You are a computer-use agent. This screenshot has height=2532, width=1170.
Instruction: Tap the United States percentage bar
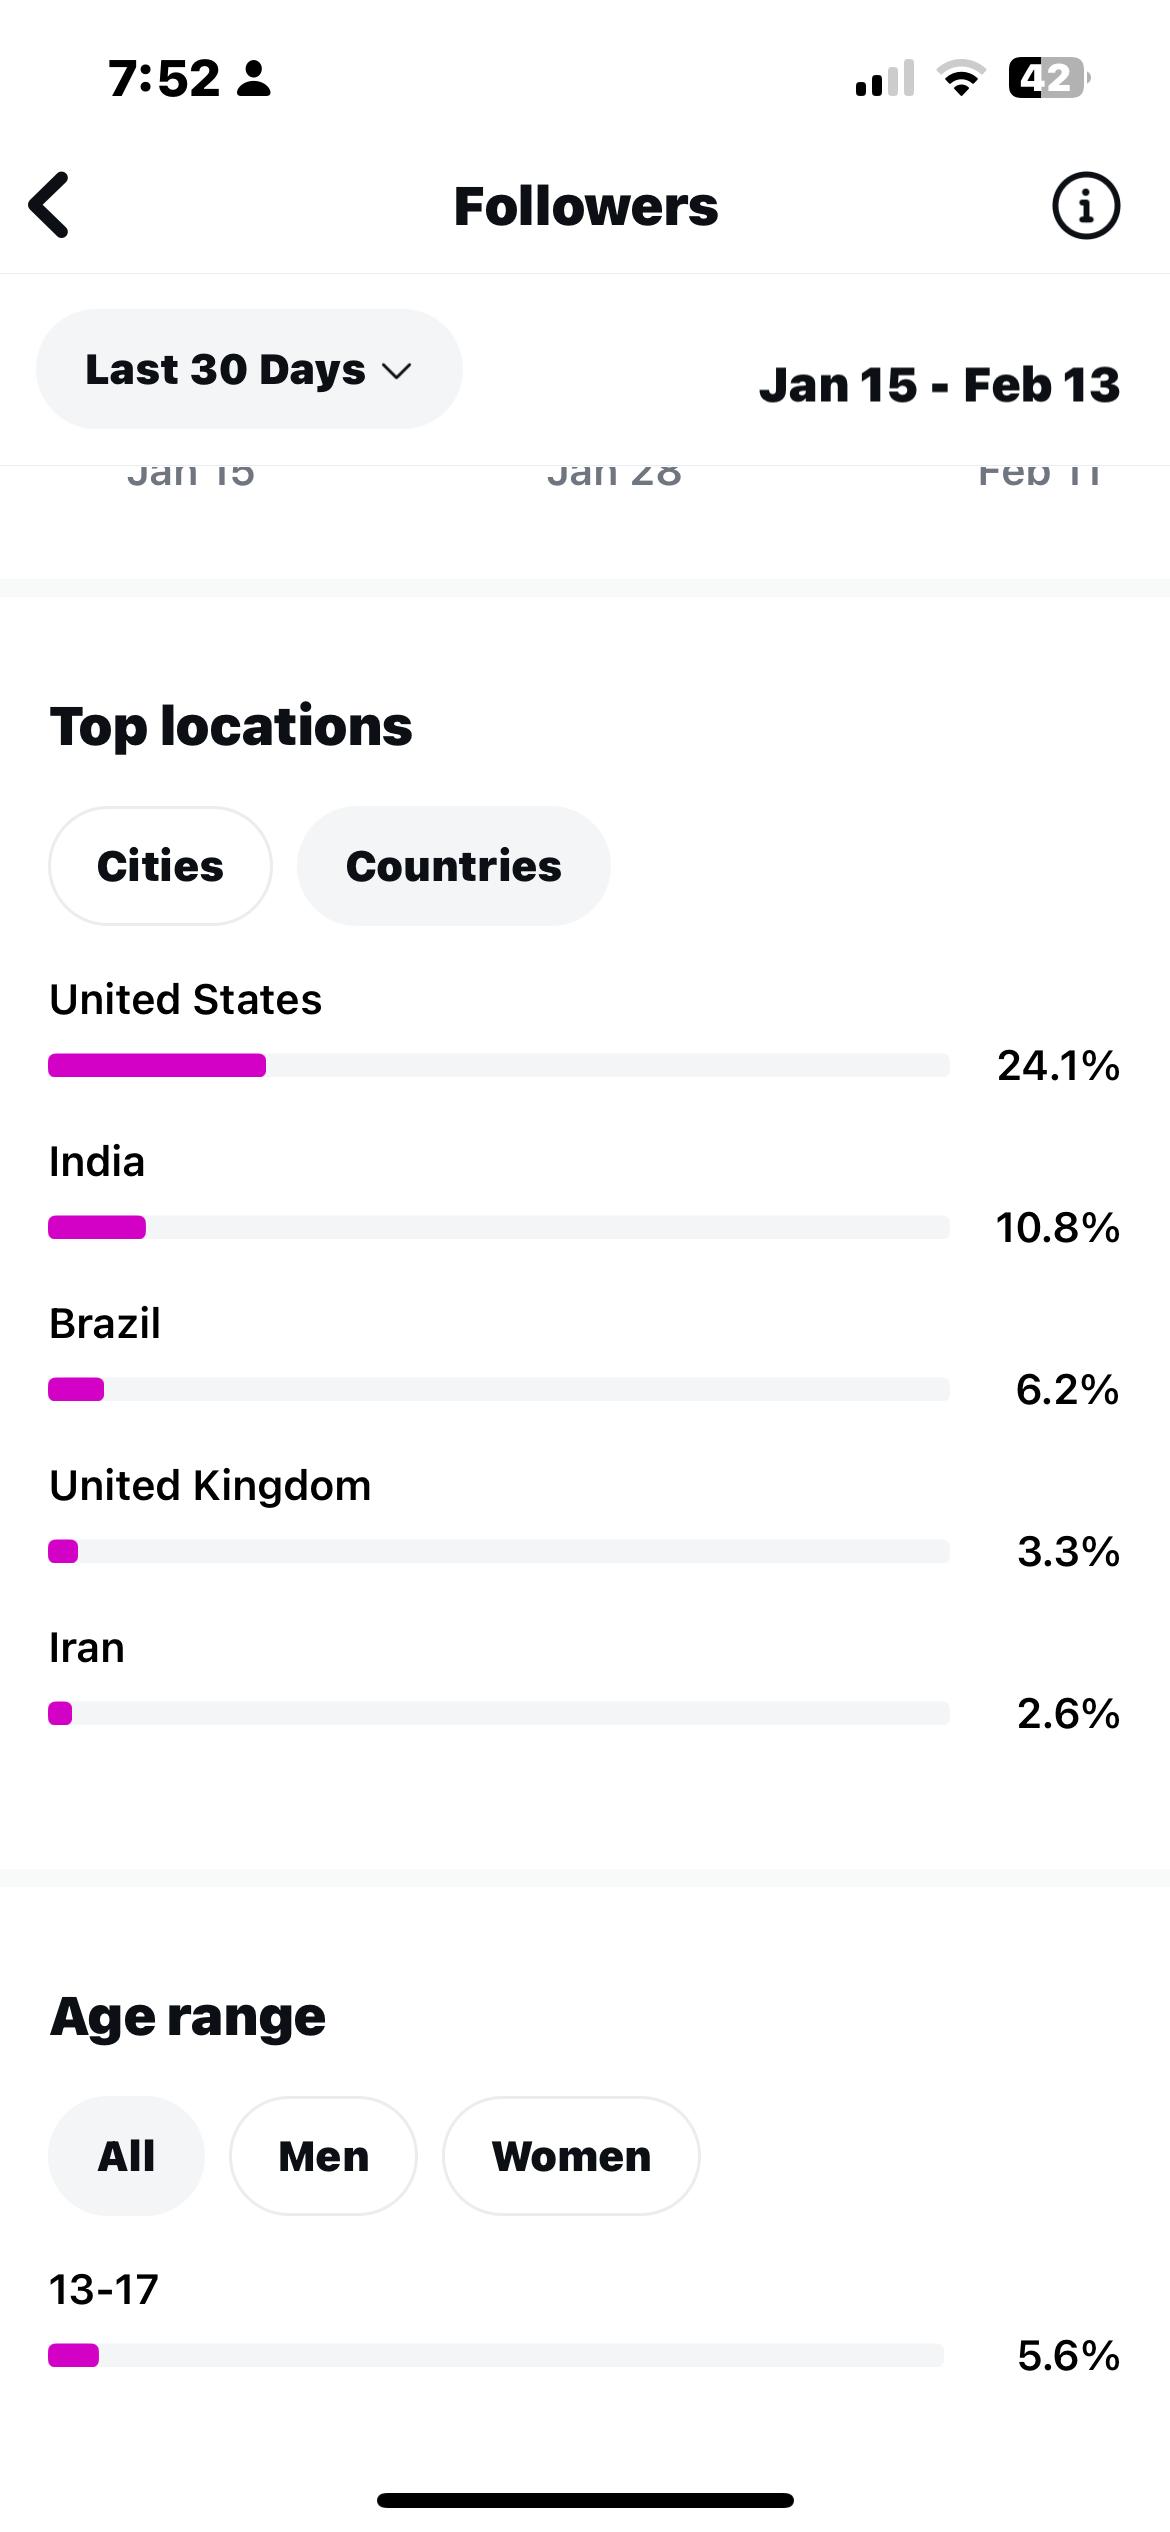coord(498,1065)
